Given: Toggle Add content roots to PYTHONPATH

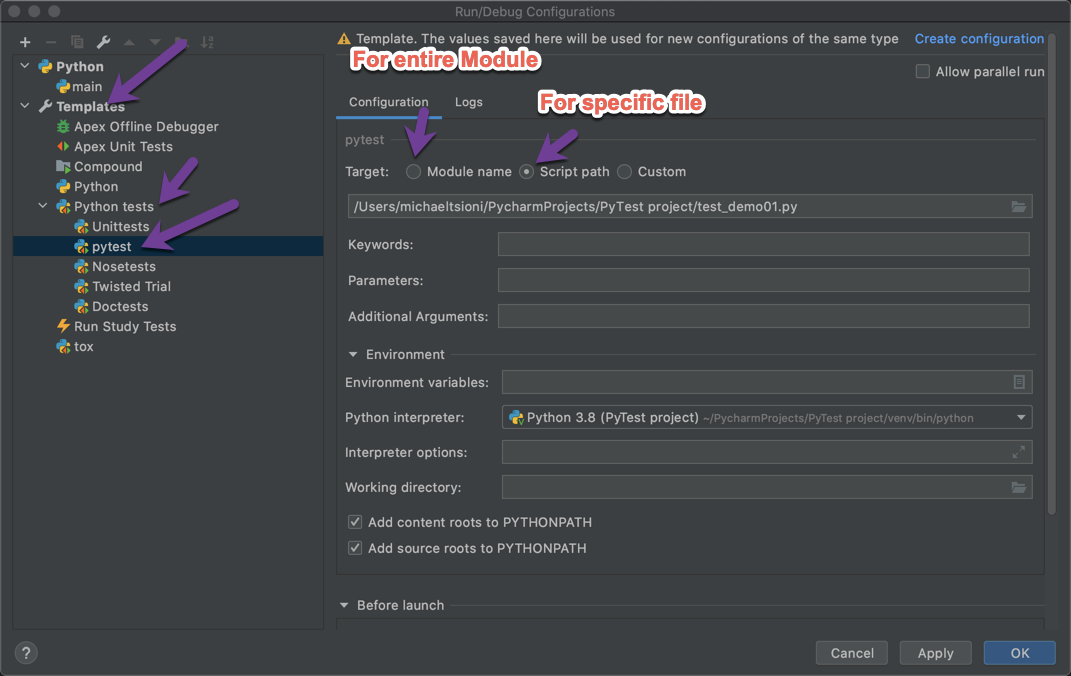Looking at the screenshot, I should (355, 522).
